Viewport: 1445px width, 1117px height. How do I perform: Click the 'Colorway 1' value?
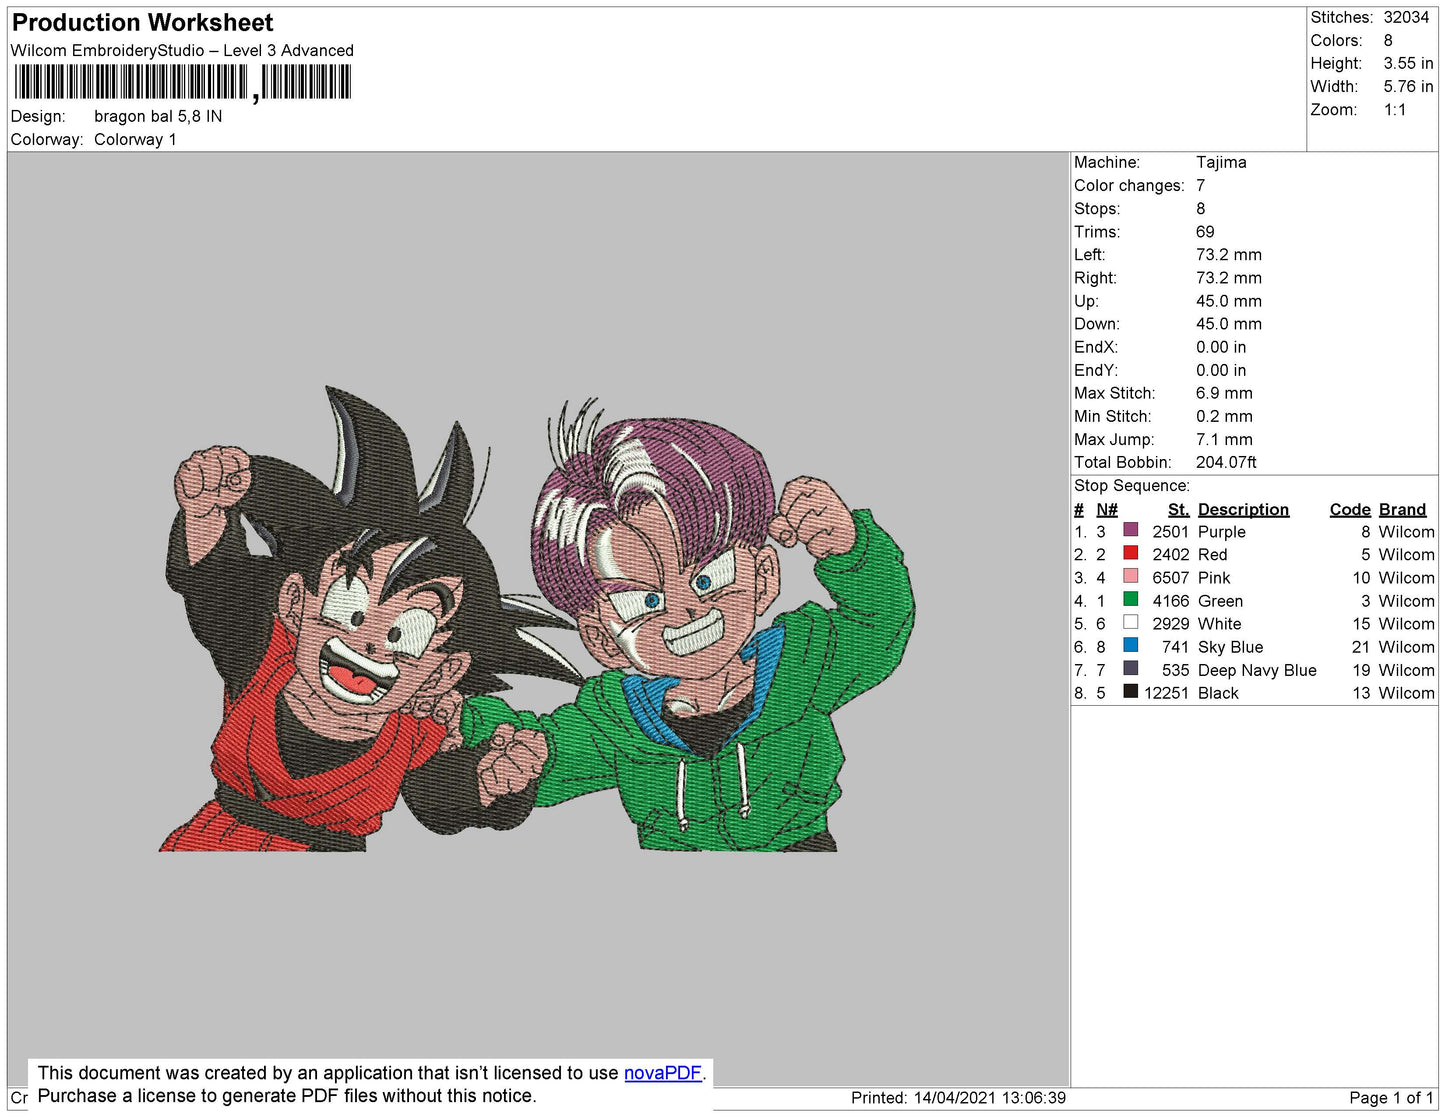tap(135, 139)
